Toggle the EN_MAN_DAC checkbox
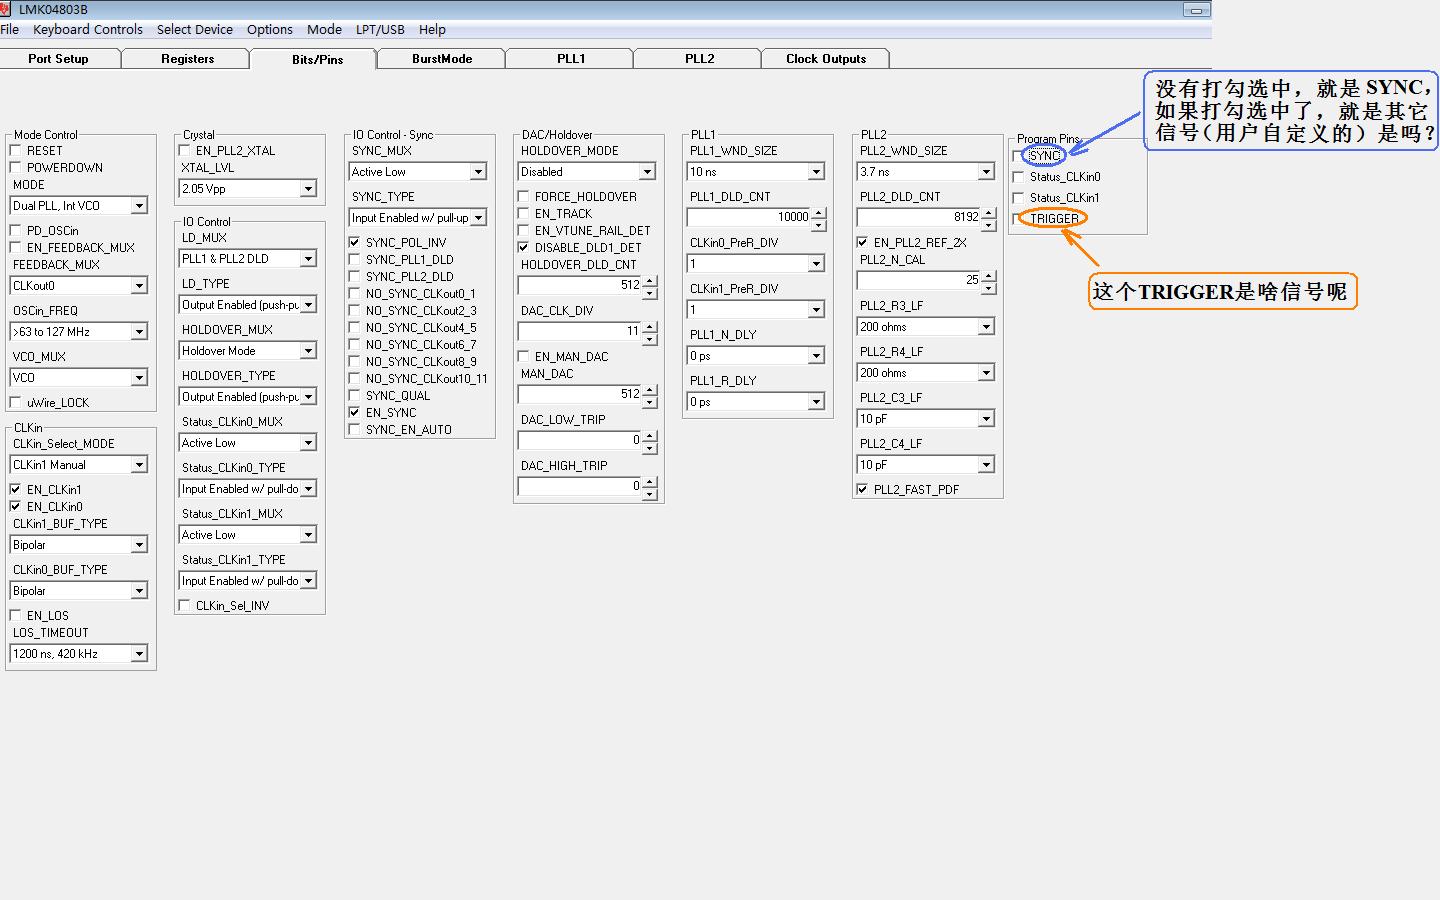This screenshot has width=1440, height=900. 524,357
